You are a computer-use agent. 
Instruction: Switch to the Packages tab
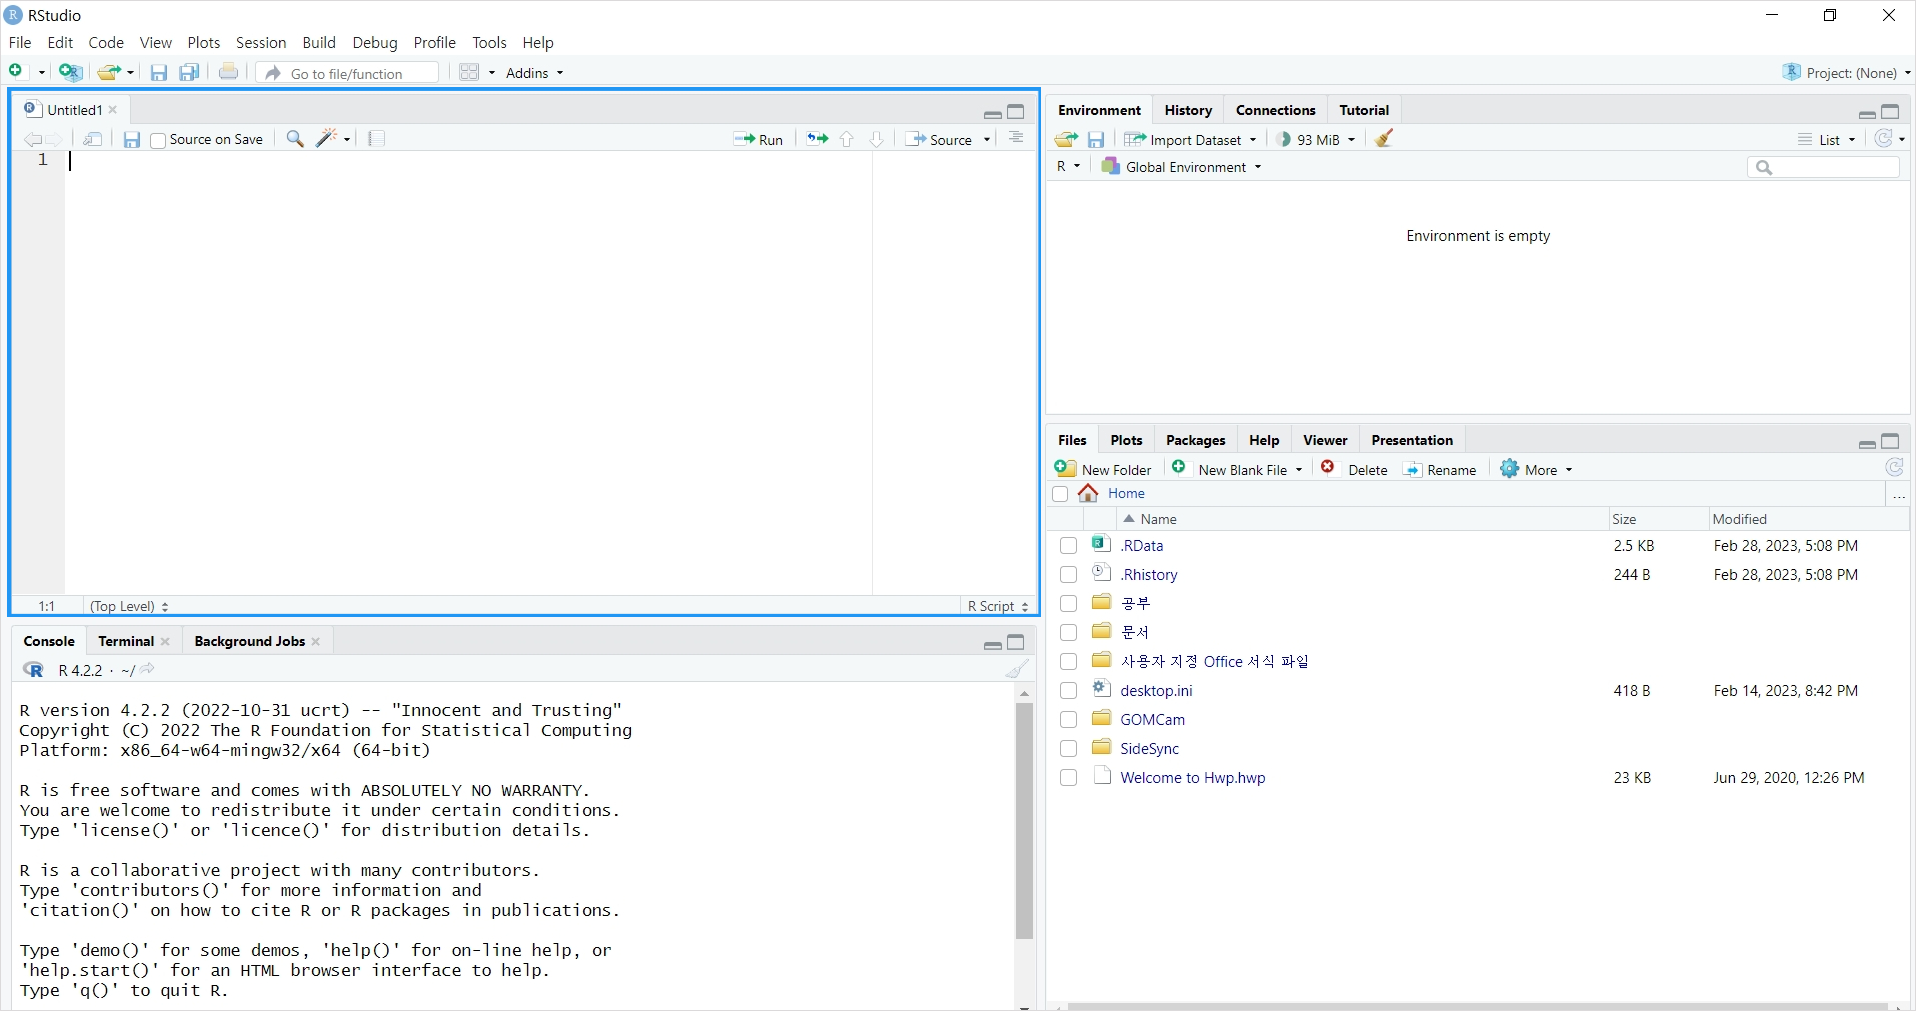[1195, 440]
